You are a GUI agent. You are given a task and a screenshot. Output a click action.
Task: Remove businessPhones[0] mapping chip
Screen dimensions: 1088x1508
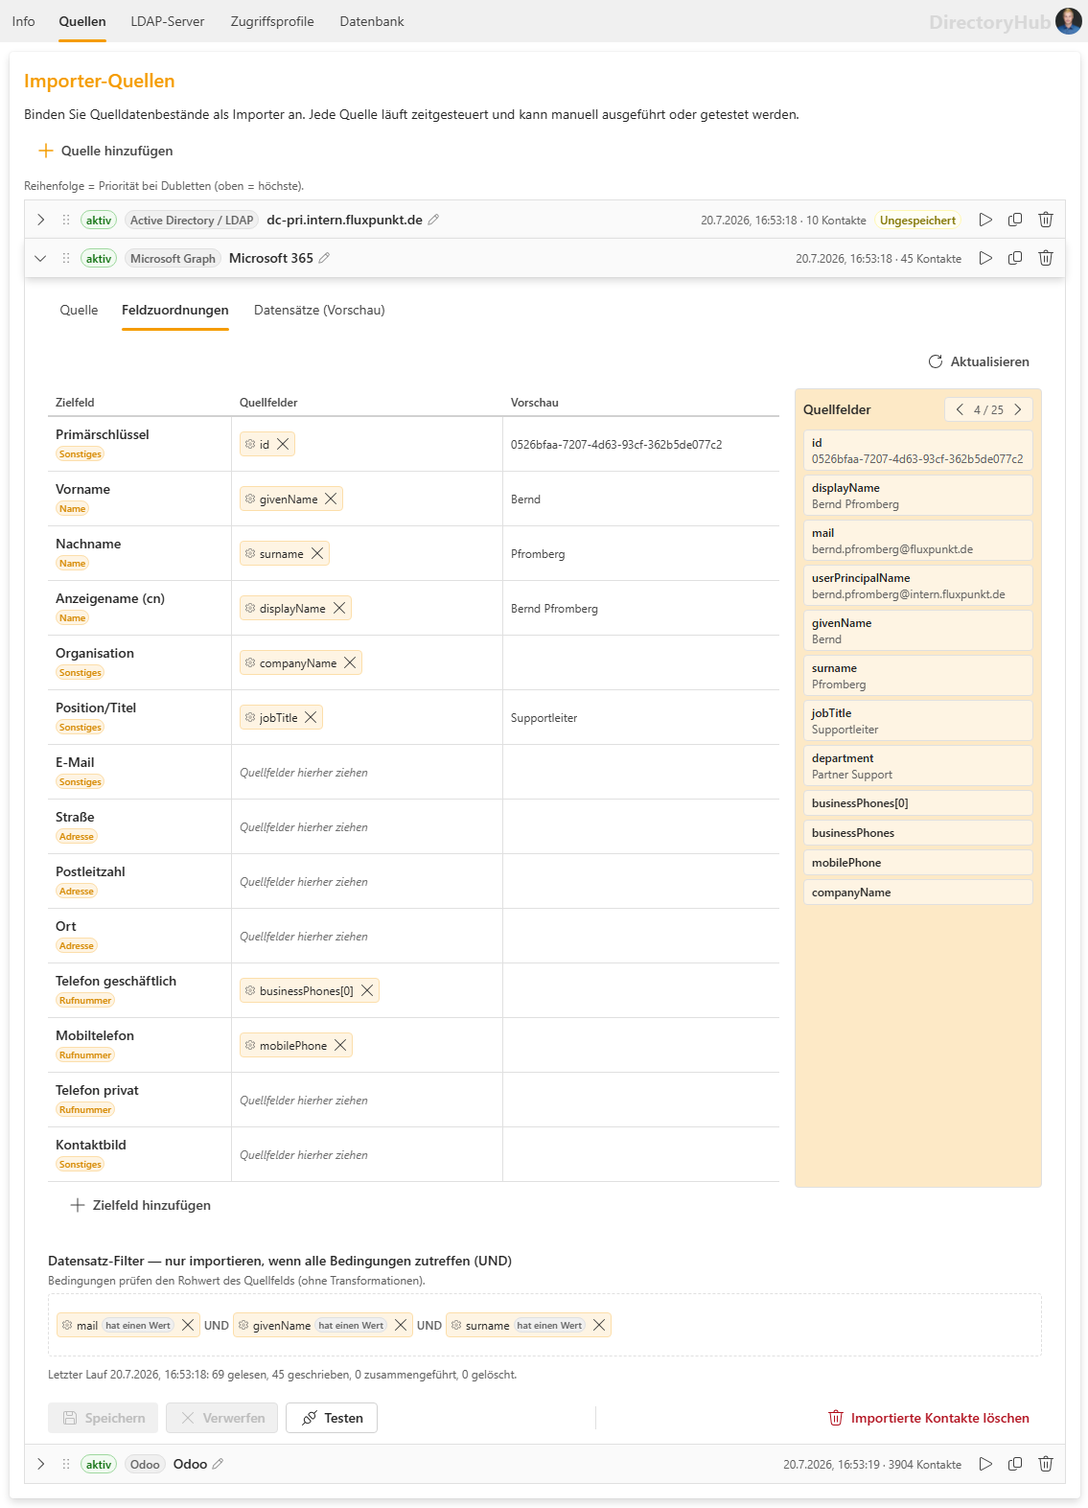pyautogui.click(x=367, y=991)
